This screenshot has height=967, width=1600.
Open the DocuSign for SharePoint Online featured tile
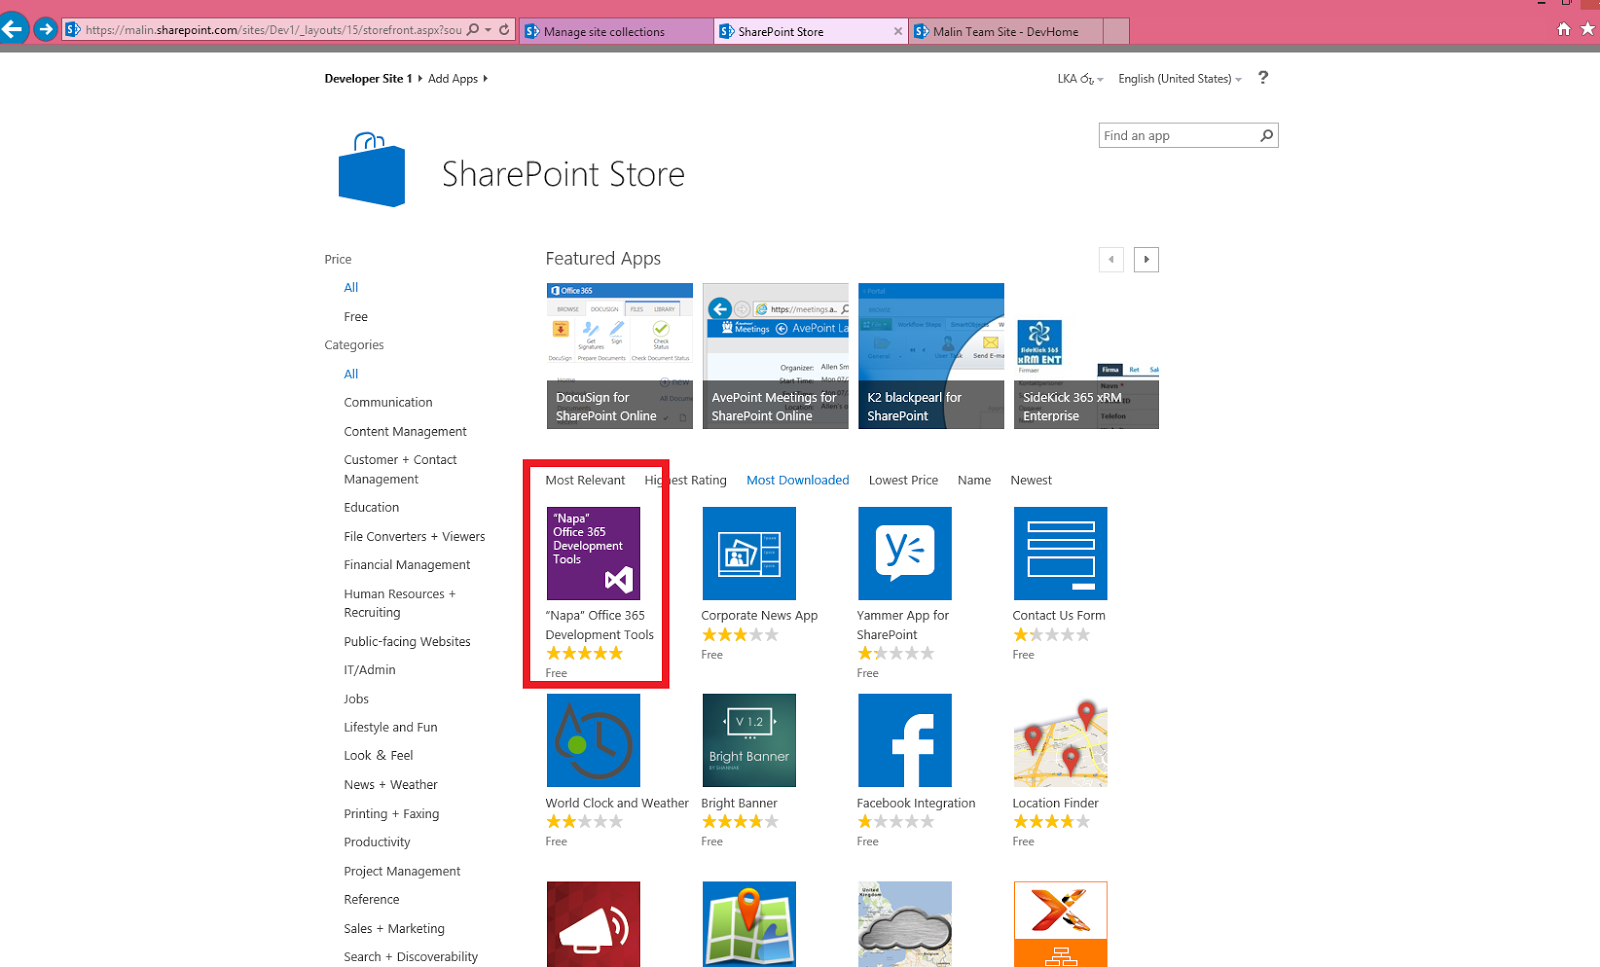click(x=620, y=356)
